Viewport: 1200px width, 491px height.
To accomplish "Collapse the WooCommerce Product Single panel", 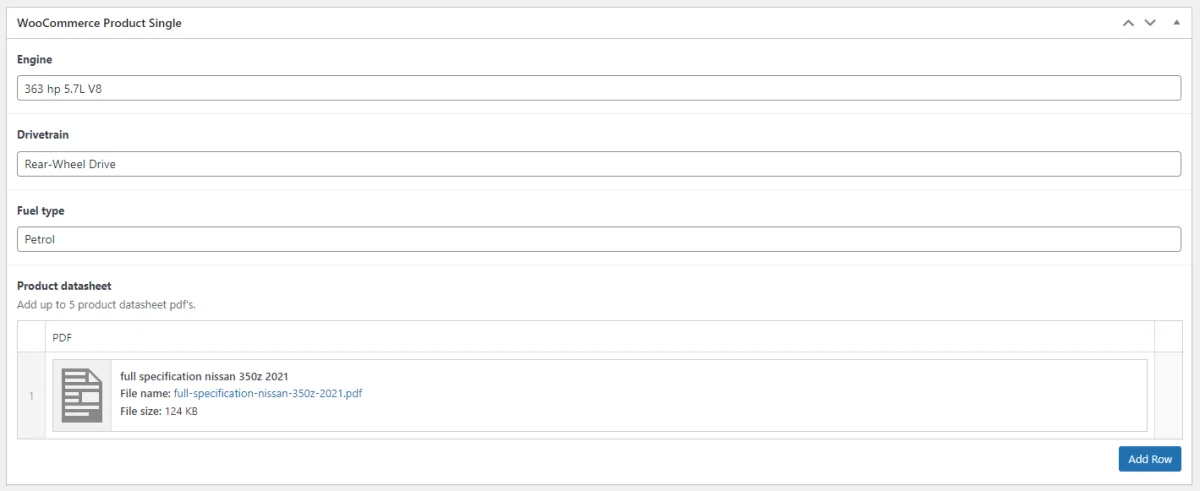I will [x=1175, y=23].
